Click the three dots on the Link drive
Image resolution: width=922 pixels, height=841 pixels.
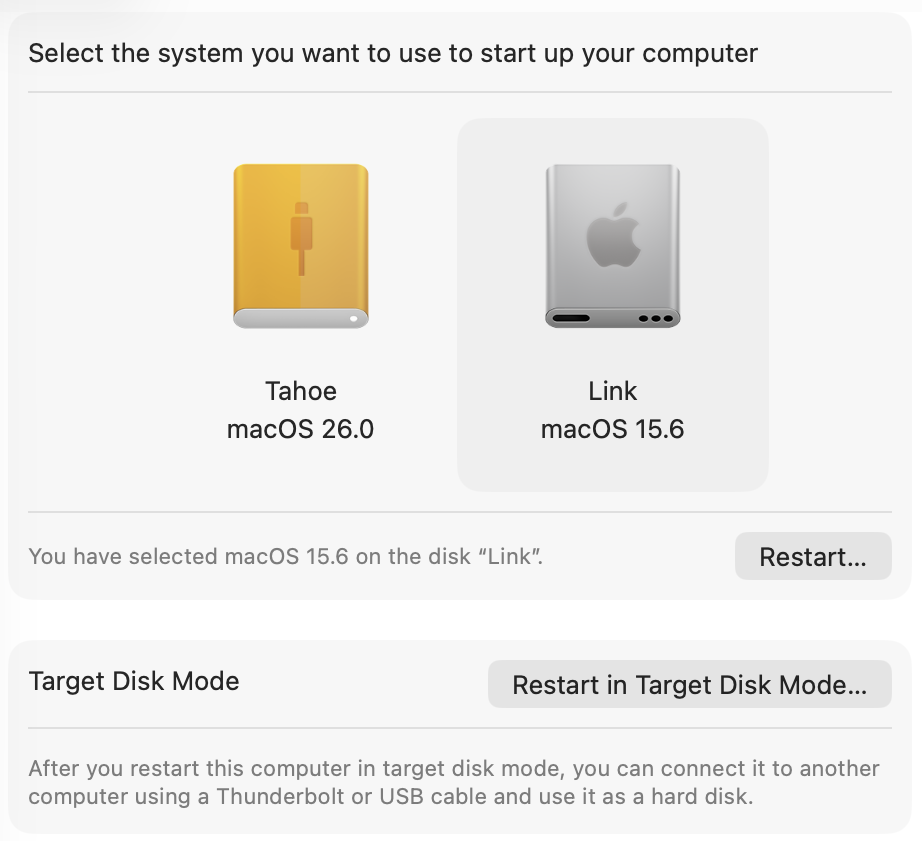pyautogui.click(x=655, y=319)
